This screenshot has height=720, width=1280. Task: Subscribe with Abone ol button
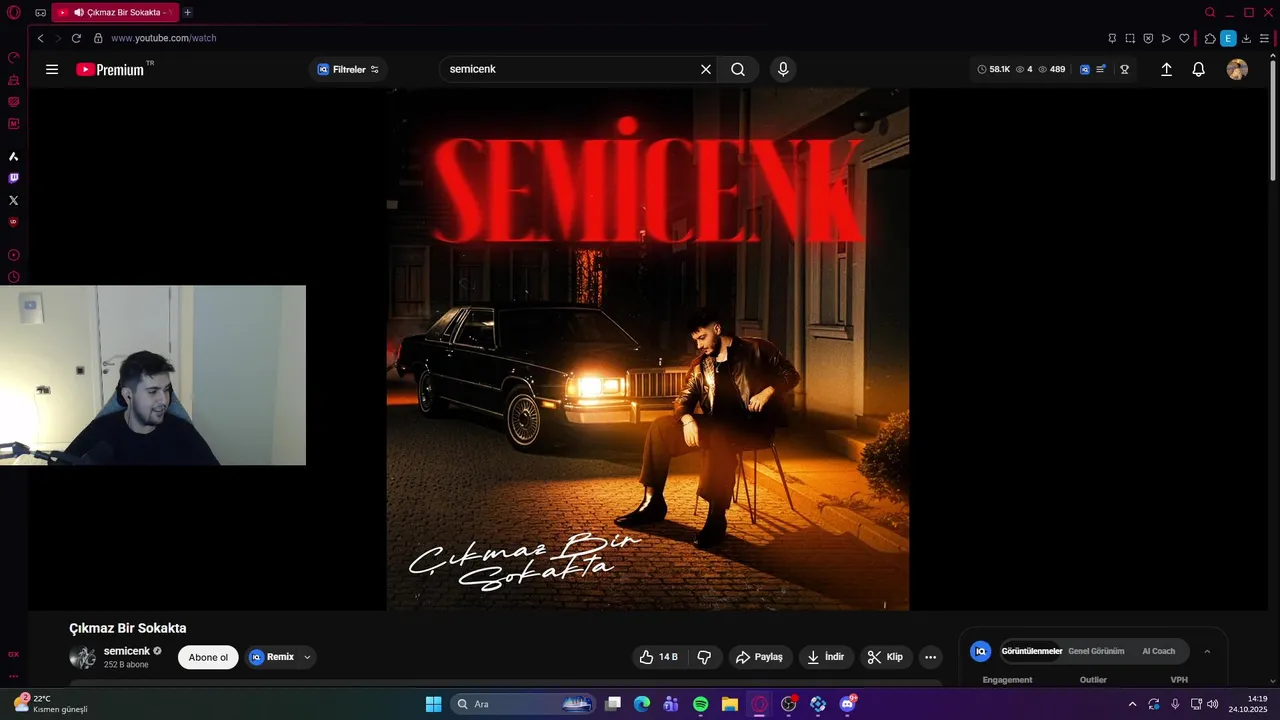click(208, 657)
